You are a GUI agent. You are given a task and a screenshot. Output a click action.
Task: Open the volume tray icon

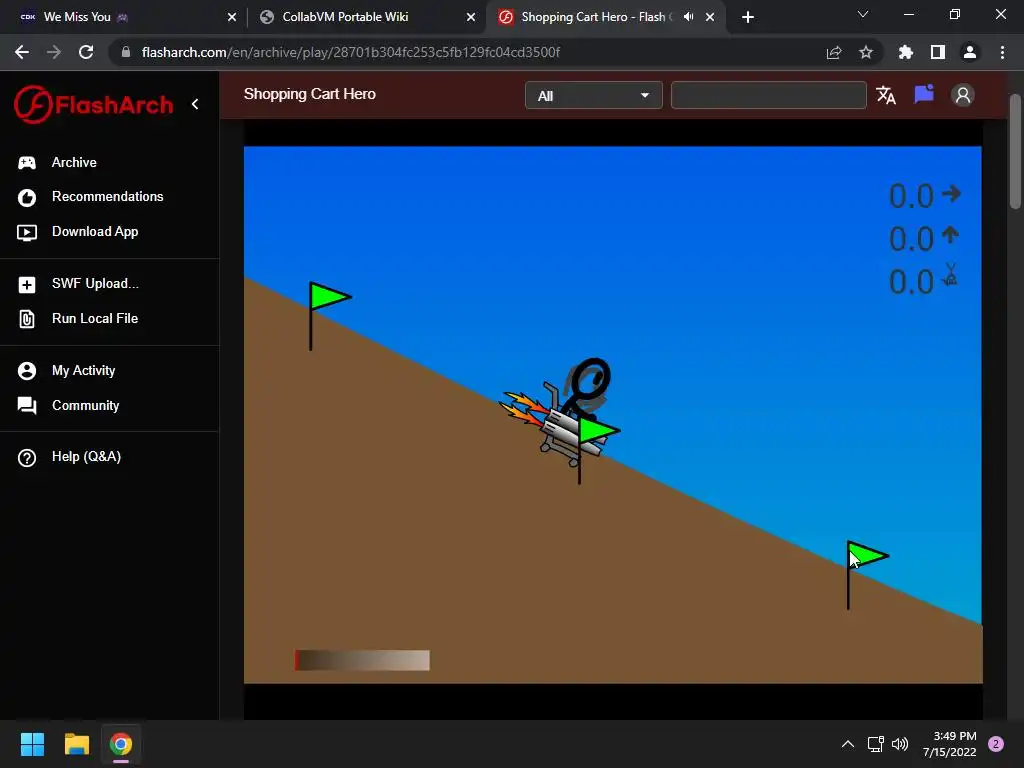900,744
